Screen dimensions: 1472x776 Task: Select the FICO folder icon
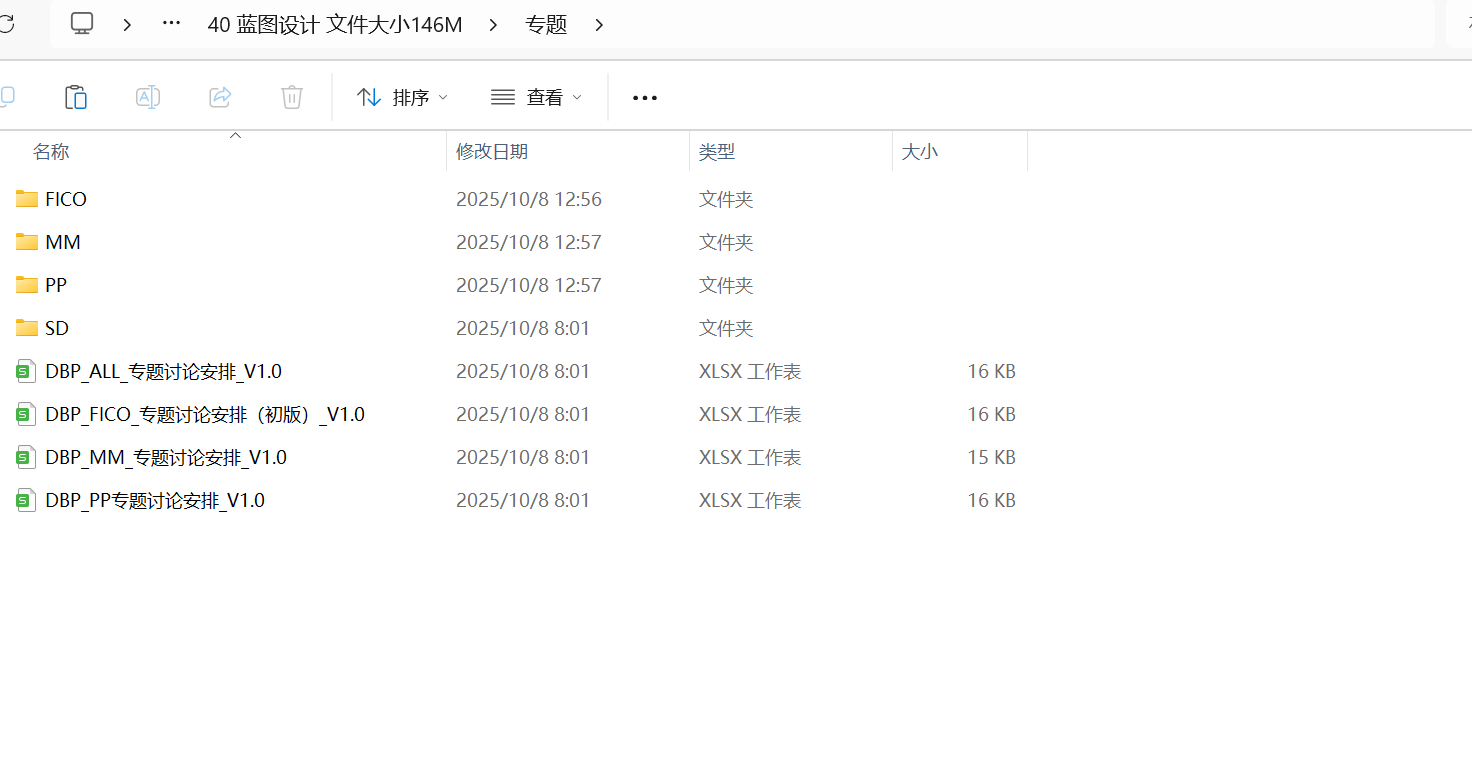pyautogui.click(x=27, y=199)
